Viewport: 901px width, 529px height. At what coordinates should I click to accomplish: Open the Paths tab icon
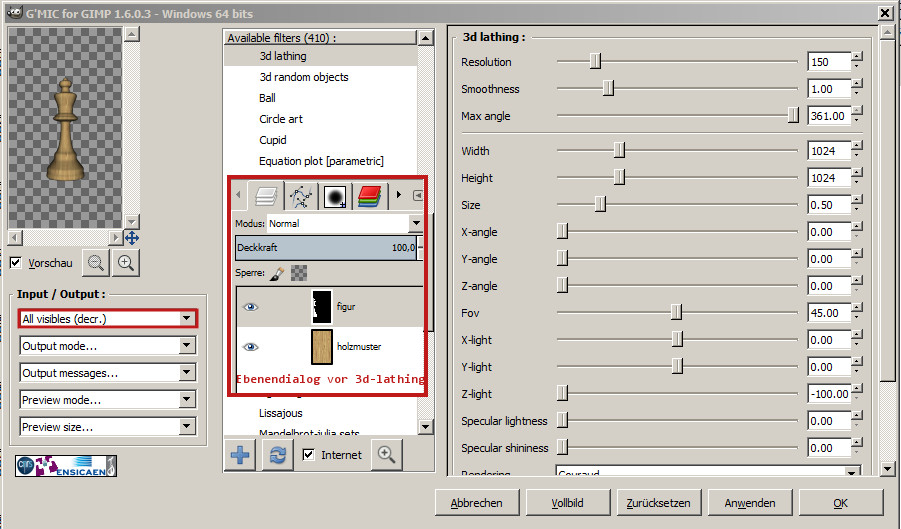pyautogui.click(x=300, y=196)
